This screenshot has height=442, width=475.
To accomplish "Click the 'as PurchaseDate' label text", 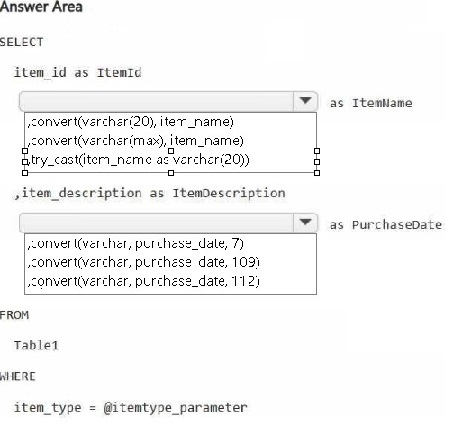I will 386,225.
